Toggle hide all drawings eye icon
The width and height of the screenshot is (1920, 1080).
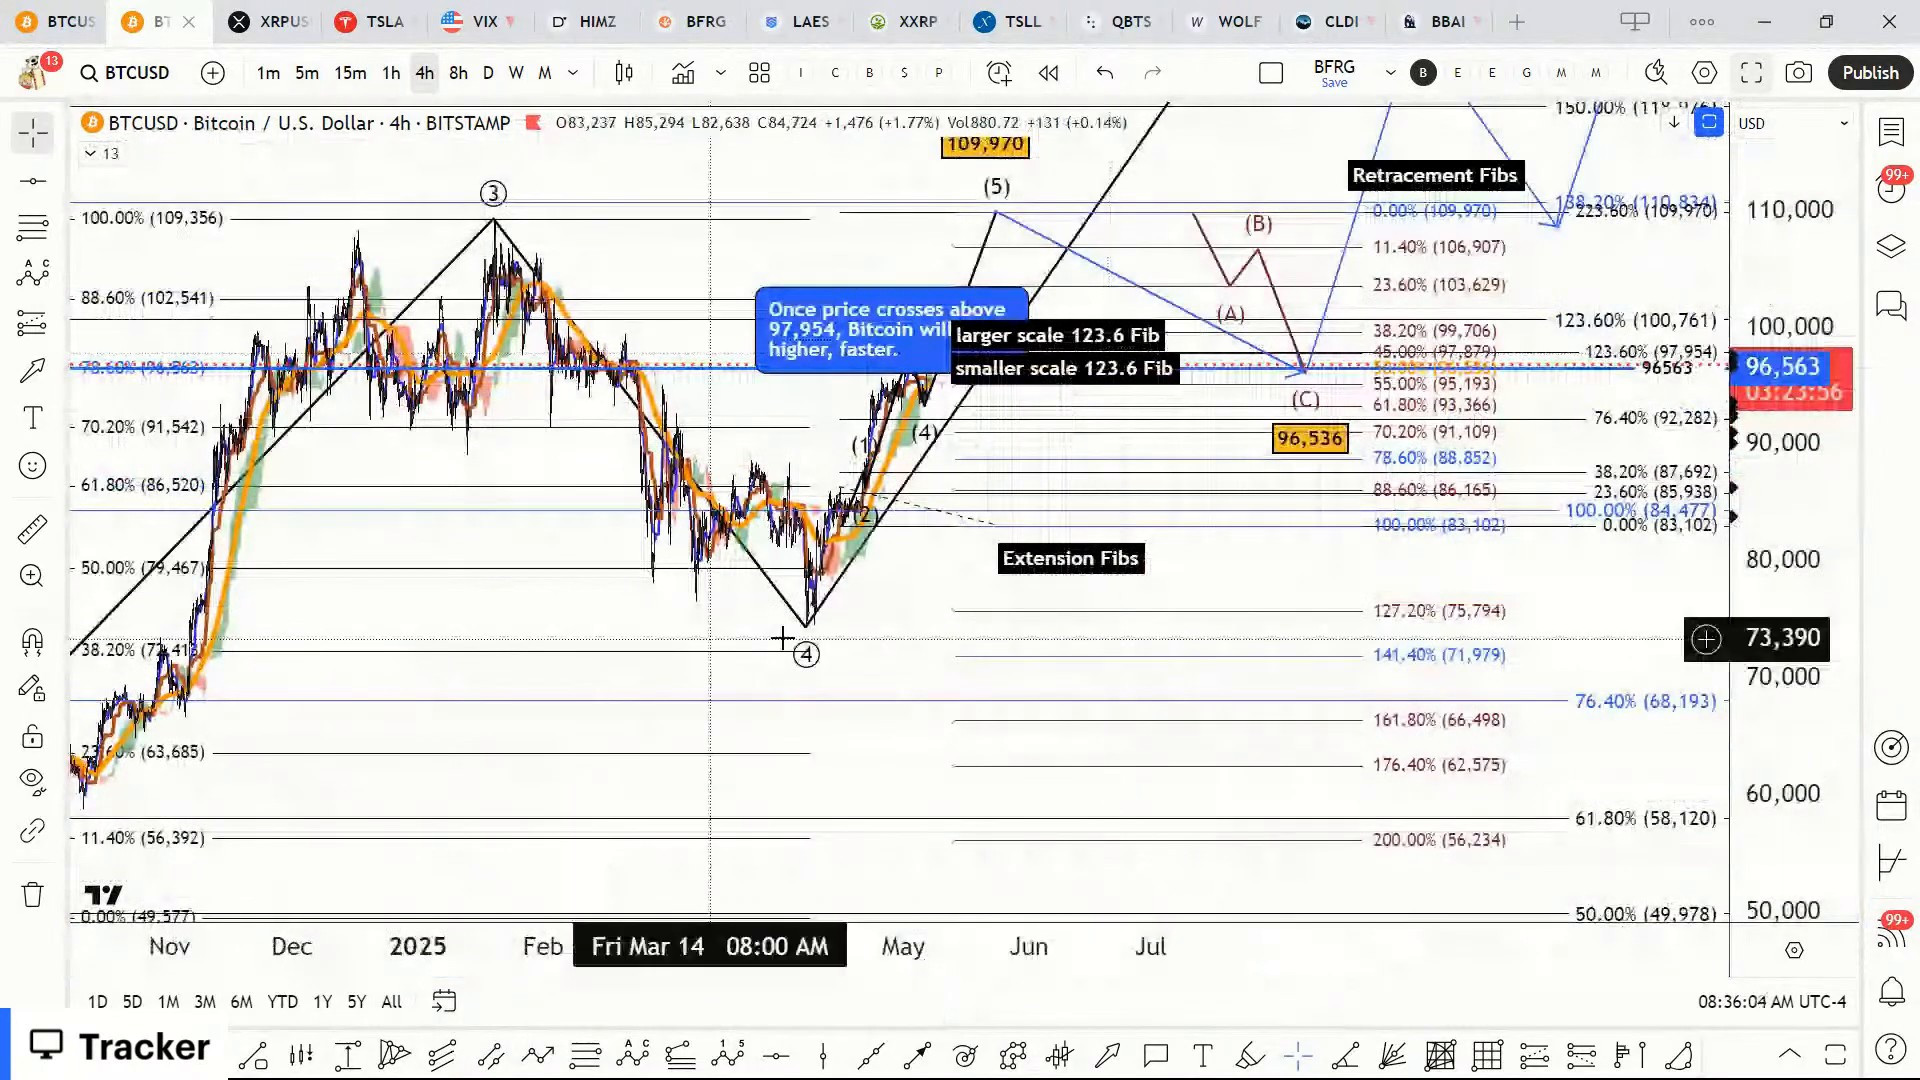pyautogui.click(x=32, y=781)
